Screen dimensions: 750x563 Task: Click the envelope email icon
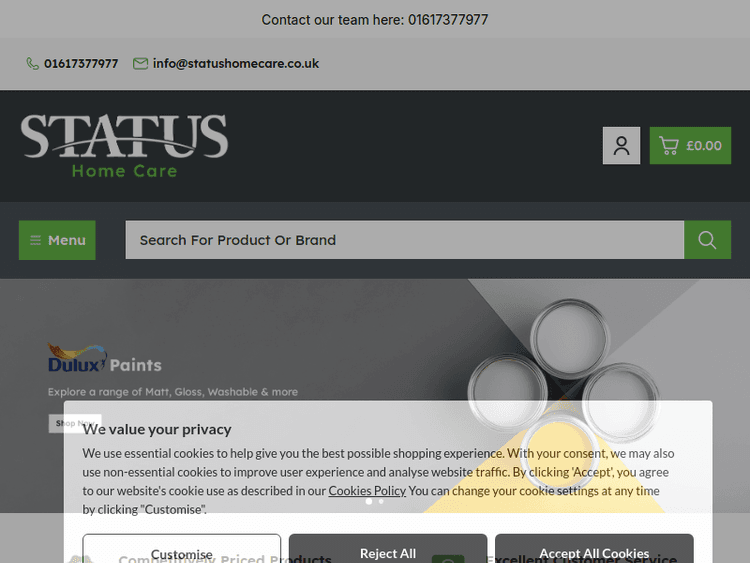tap(140, 64)
